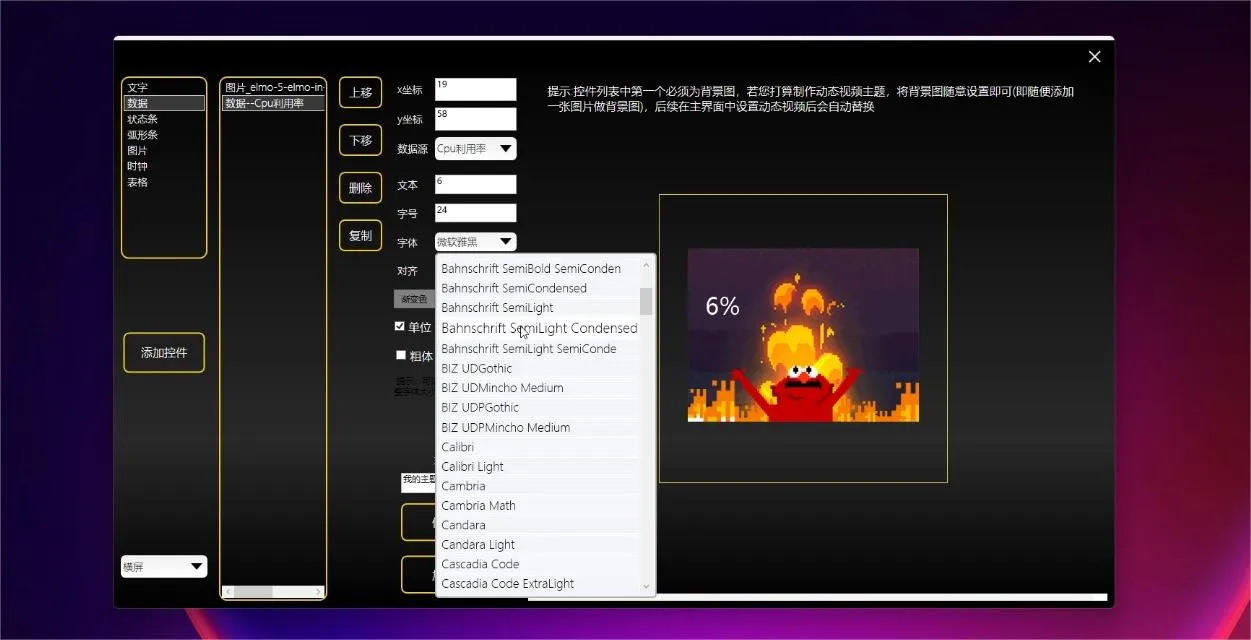
Task: Click font list scroll up arrow
Action: pyautogui.click(x=646, y=265)
